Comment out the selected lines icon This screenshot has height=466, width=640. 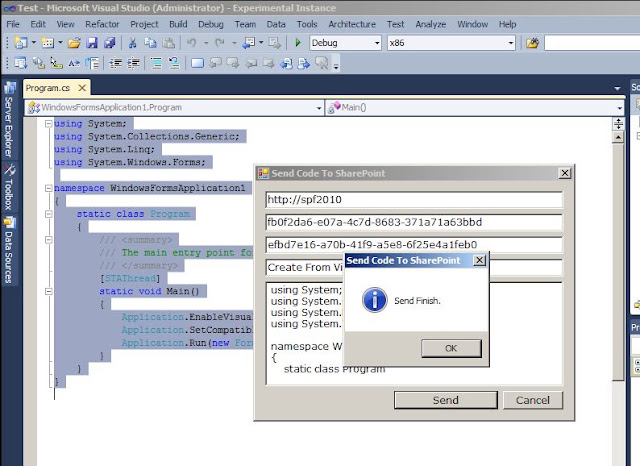(156, 63)
